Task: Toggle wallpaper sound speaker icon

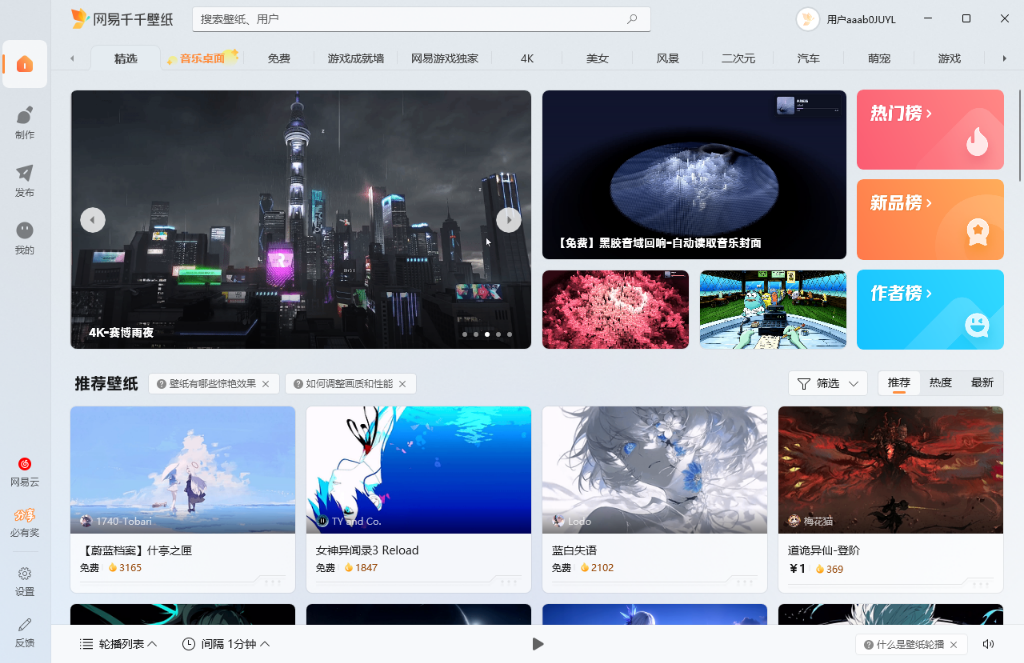Action: pos(988,644)
